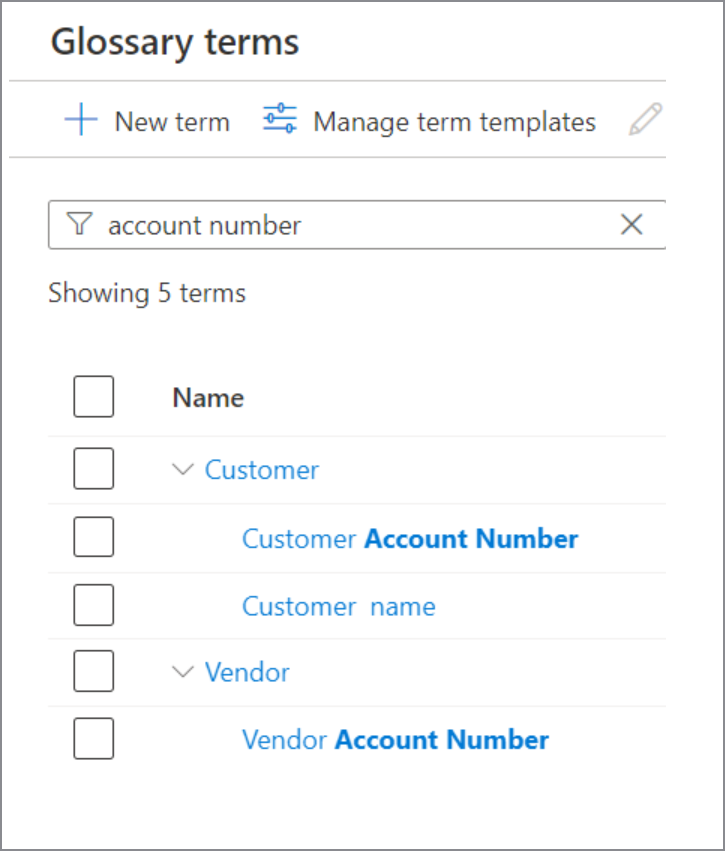725x851 pixels.
Task: Click the Manage term templates sliders icon
Action: [x=280, y=119]
